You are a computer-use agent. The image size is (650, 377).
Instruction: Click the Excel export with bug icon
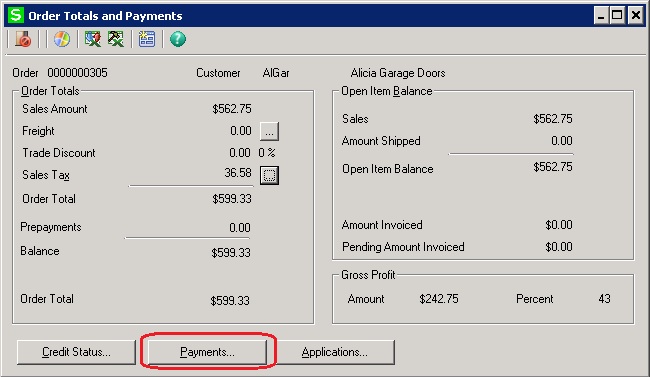click(92, 39)
